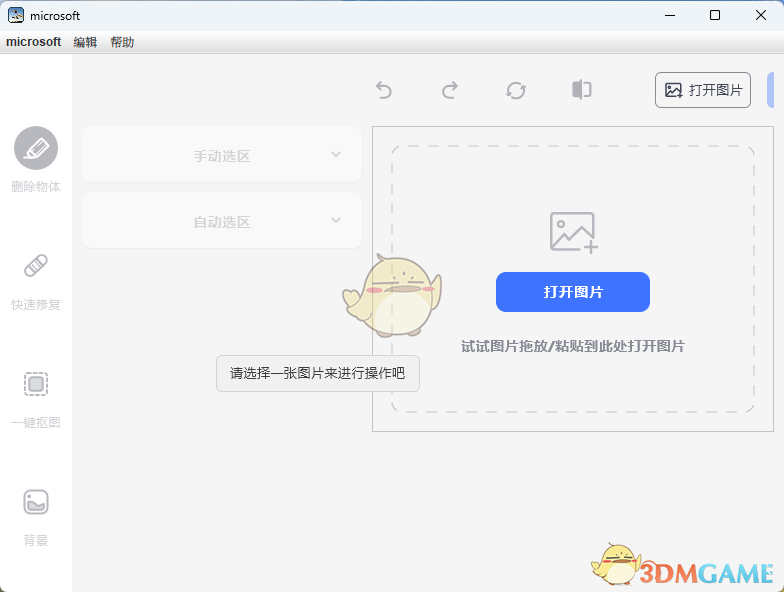The width and height of the screenshot is (784, 592).
Task: Close the microsoft window
Action: tap(761, 16)
